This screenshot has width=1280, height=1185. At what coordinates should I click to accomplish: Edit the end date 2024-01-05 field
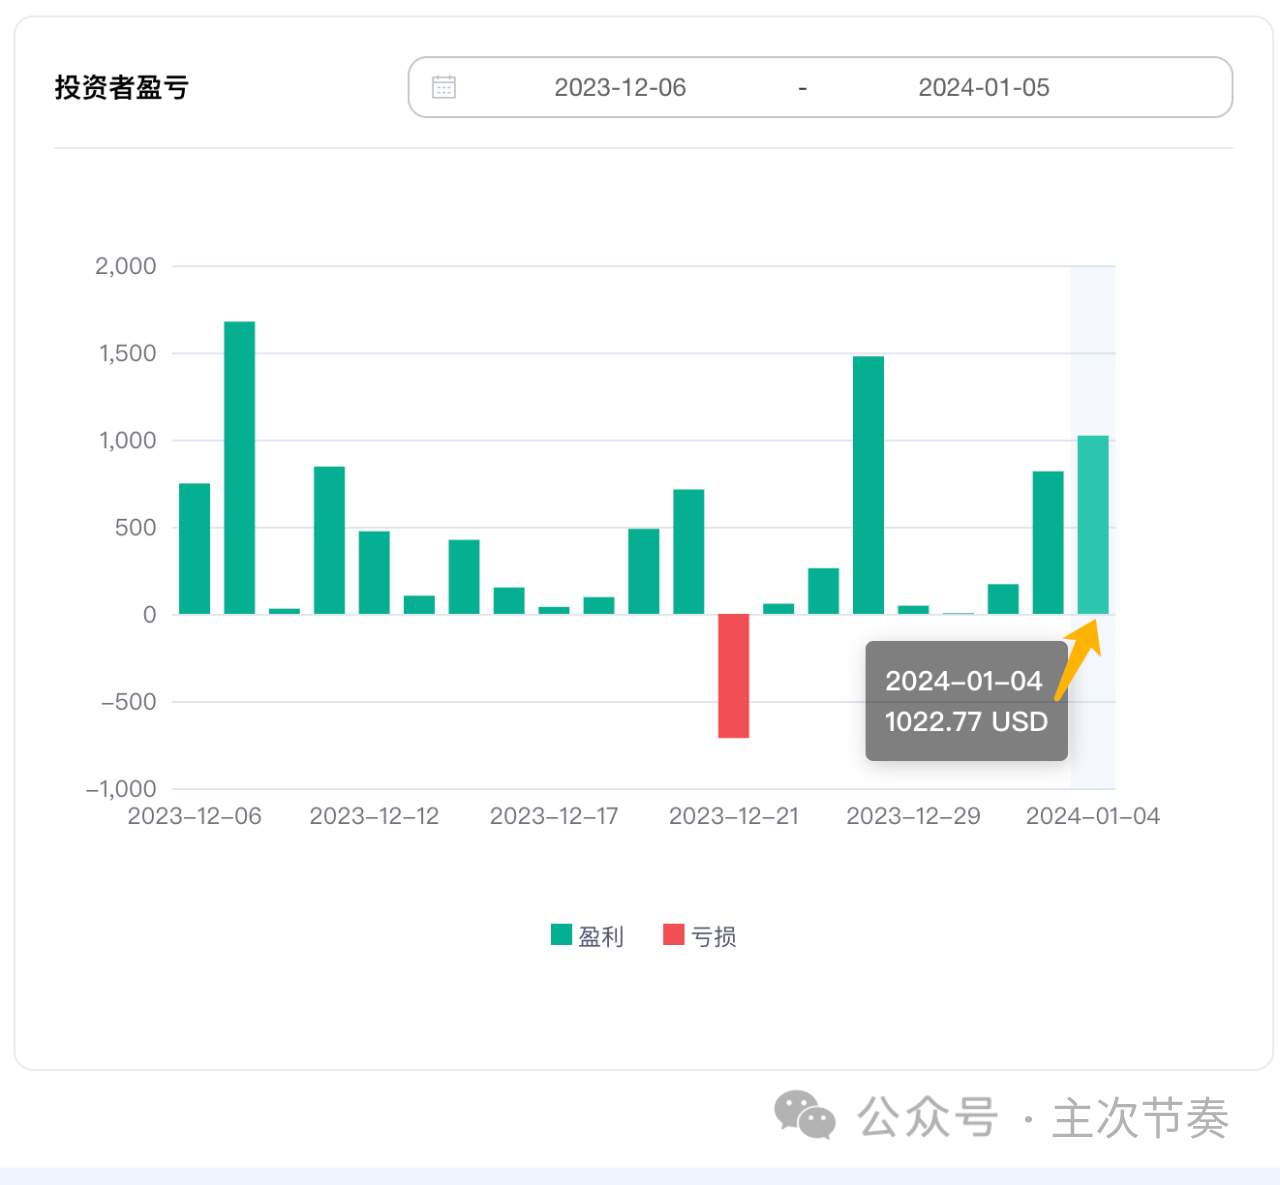(x=984, y=88)
